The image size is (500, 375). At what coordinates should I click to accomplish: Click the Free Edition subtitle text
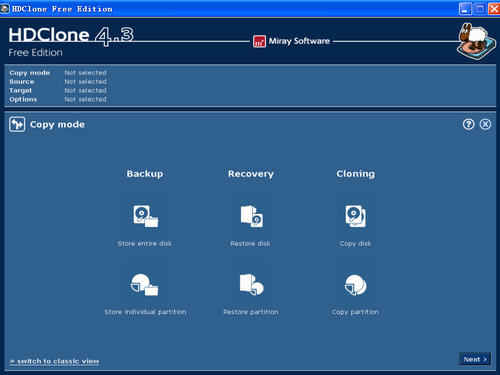pyautogui.click(x=35, y=53)
